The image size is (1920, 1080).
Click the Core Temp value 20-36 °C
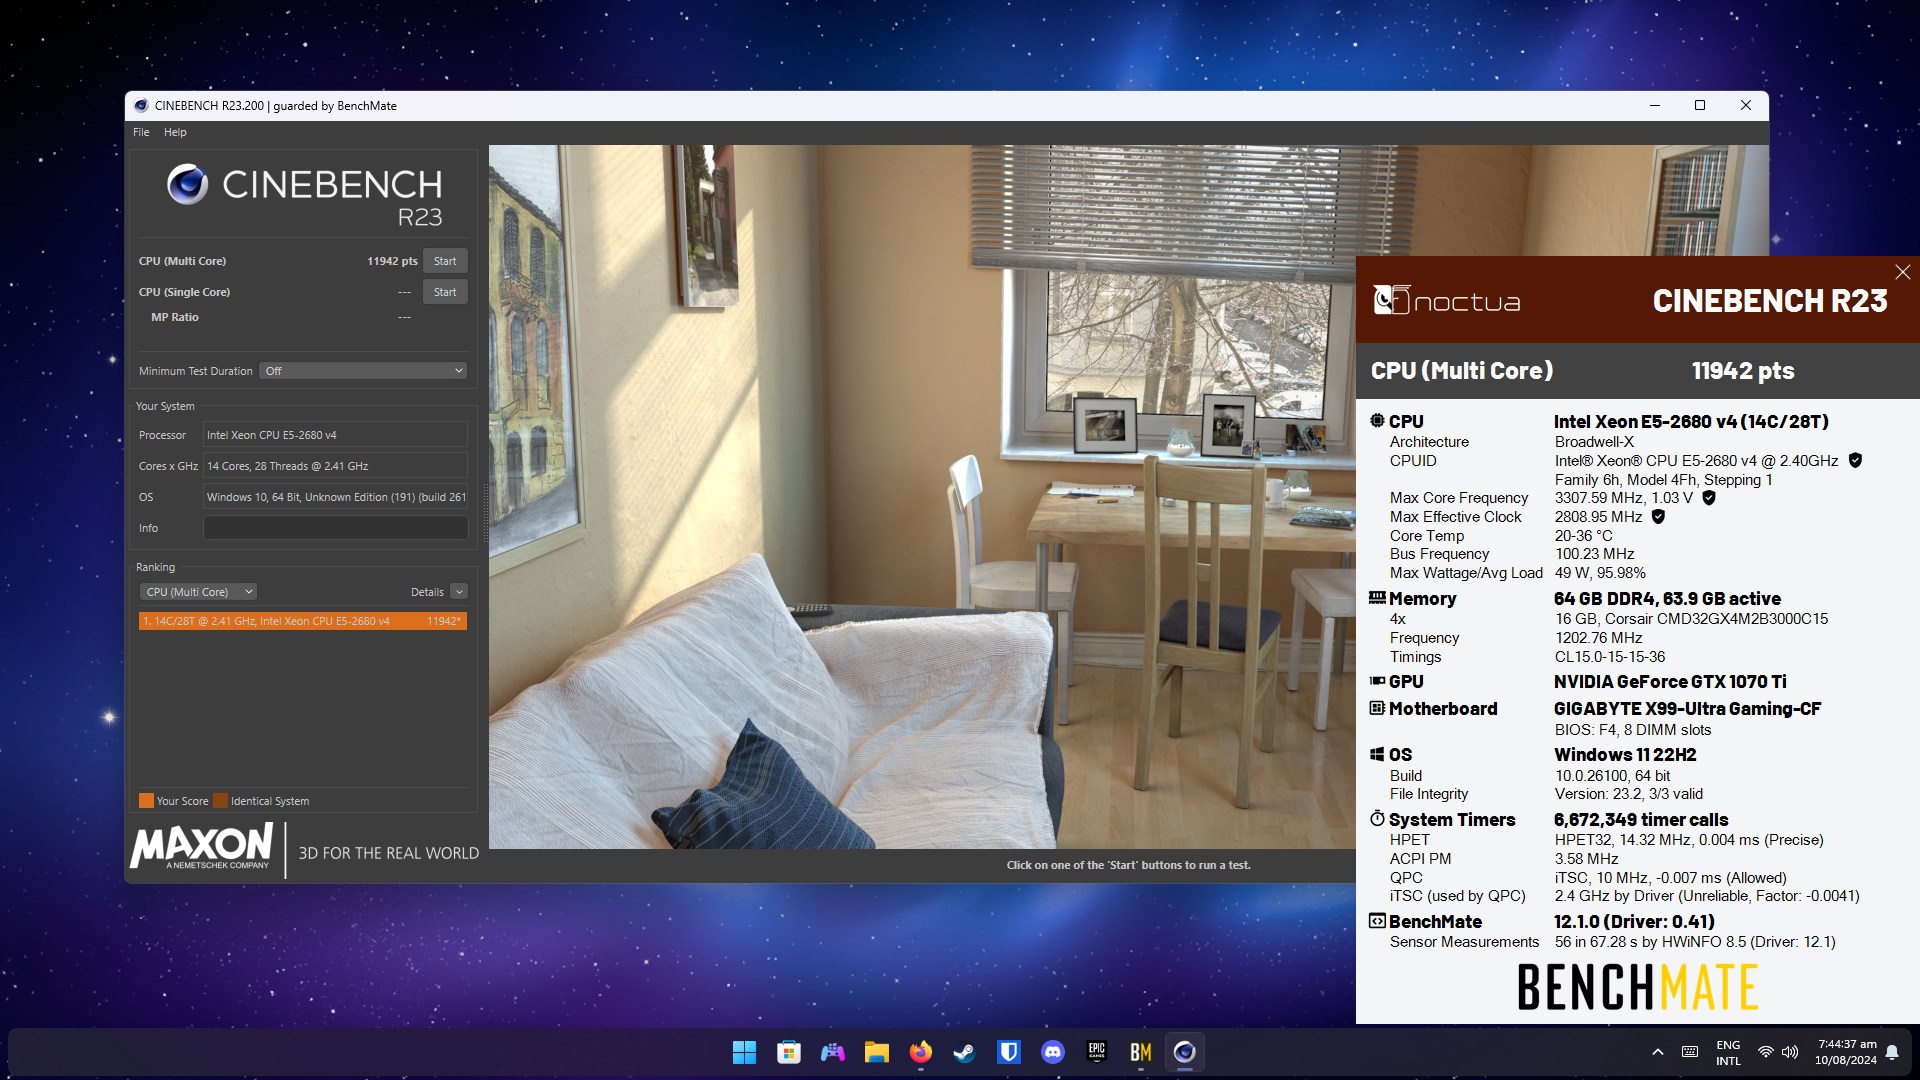[1583, 535]
